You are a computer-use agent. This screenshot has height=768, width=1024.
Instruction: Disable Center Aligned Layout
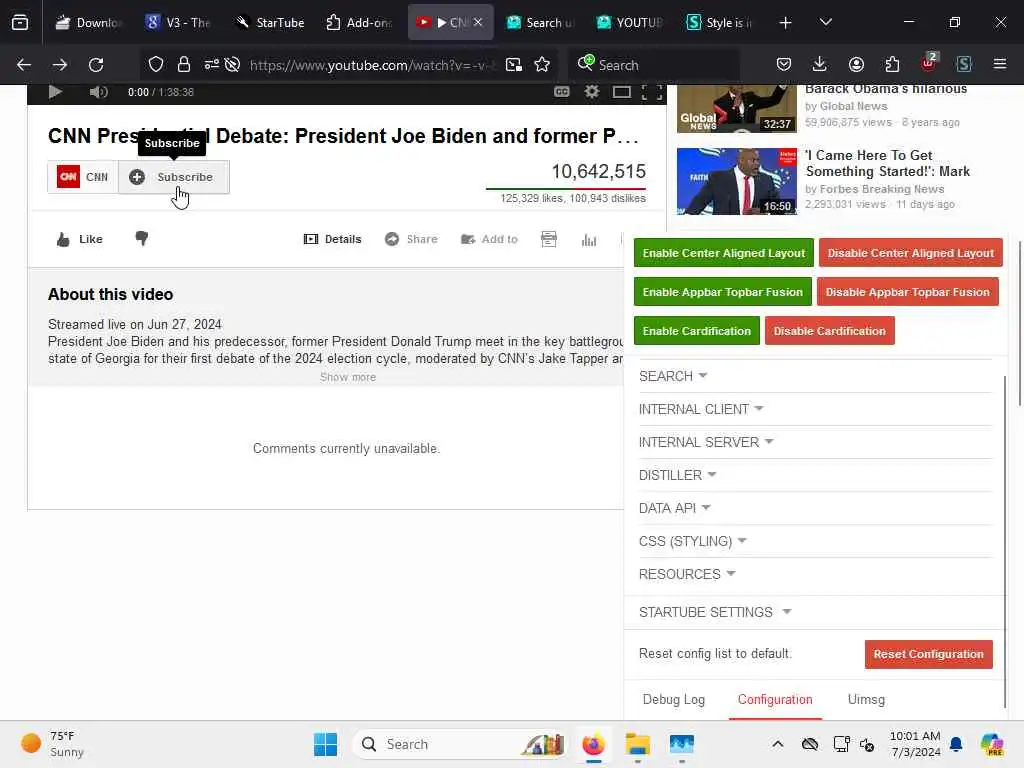[x=910, y=253]
